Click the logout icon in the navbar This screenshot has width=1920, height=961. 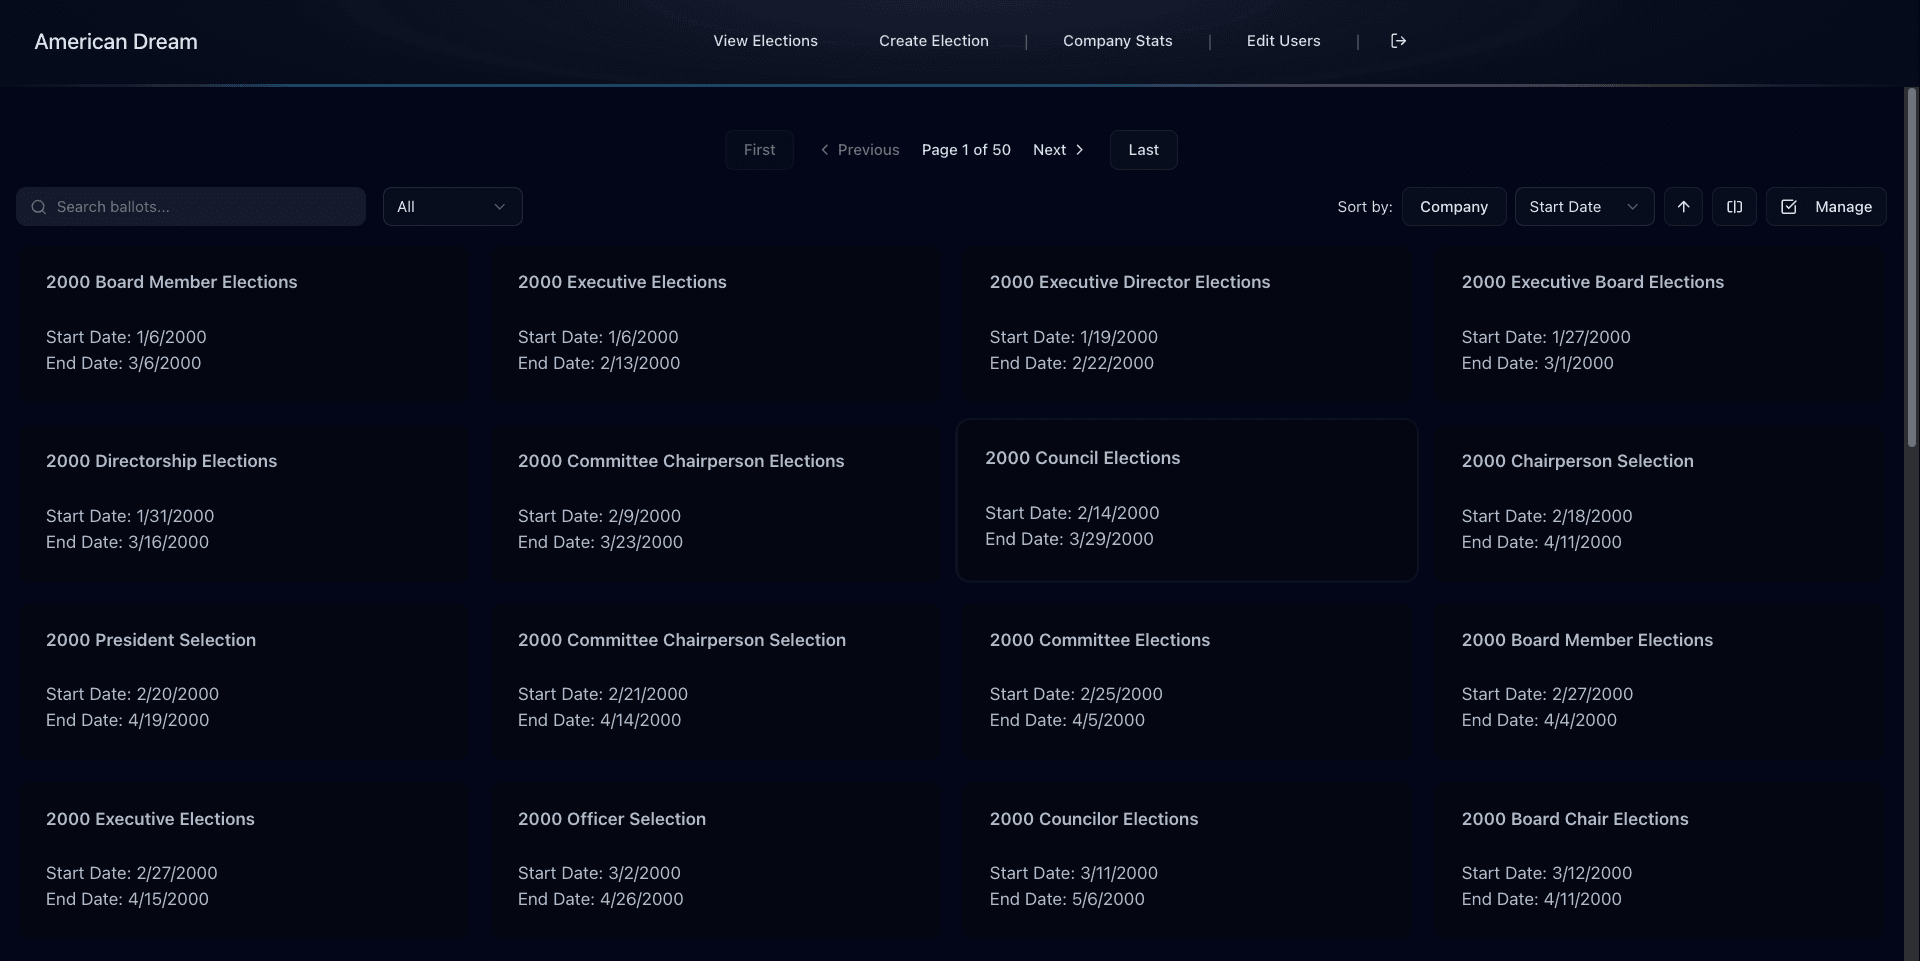point(1398,41)
